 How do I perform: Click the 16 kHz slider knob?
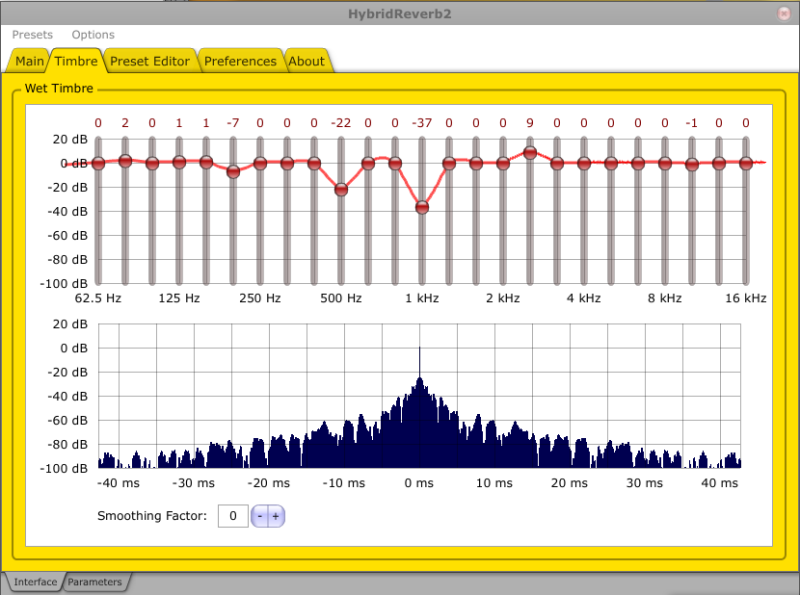(x=746, y=163)
